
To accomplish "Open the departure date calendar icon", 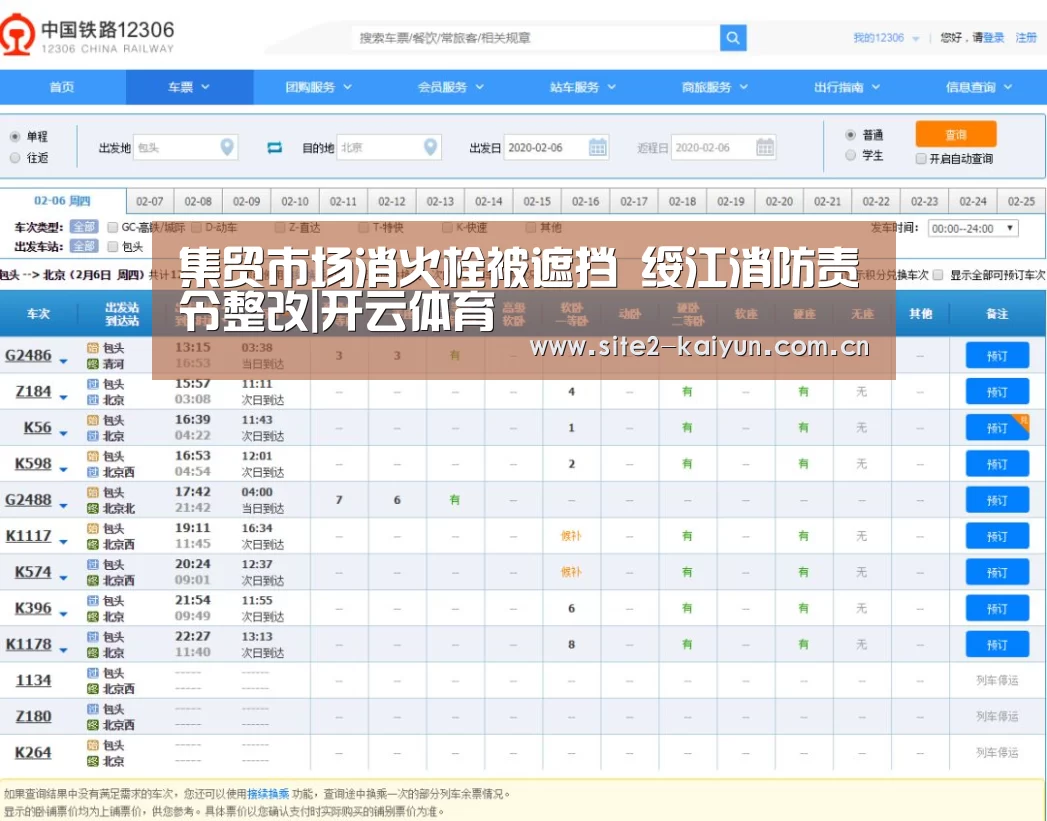I will (598, 148).
